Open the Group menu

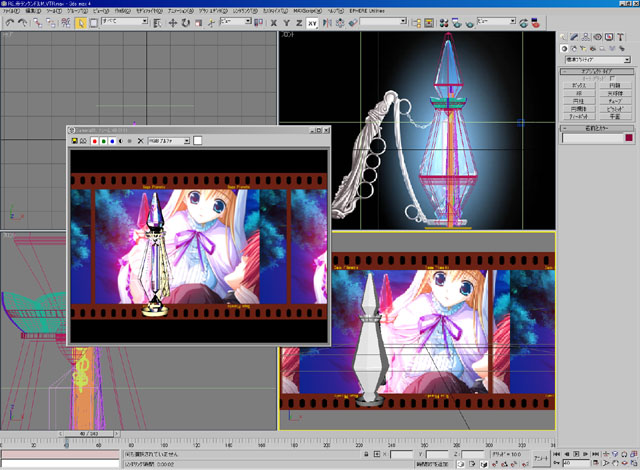tap(77, 11)
